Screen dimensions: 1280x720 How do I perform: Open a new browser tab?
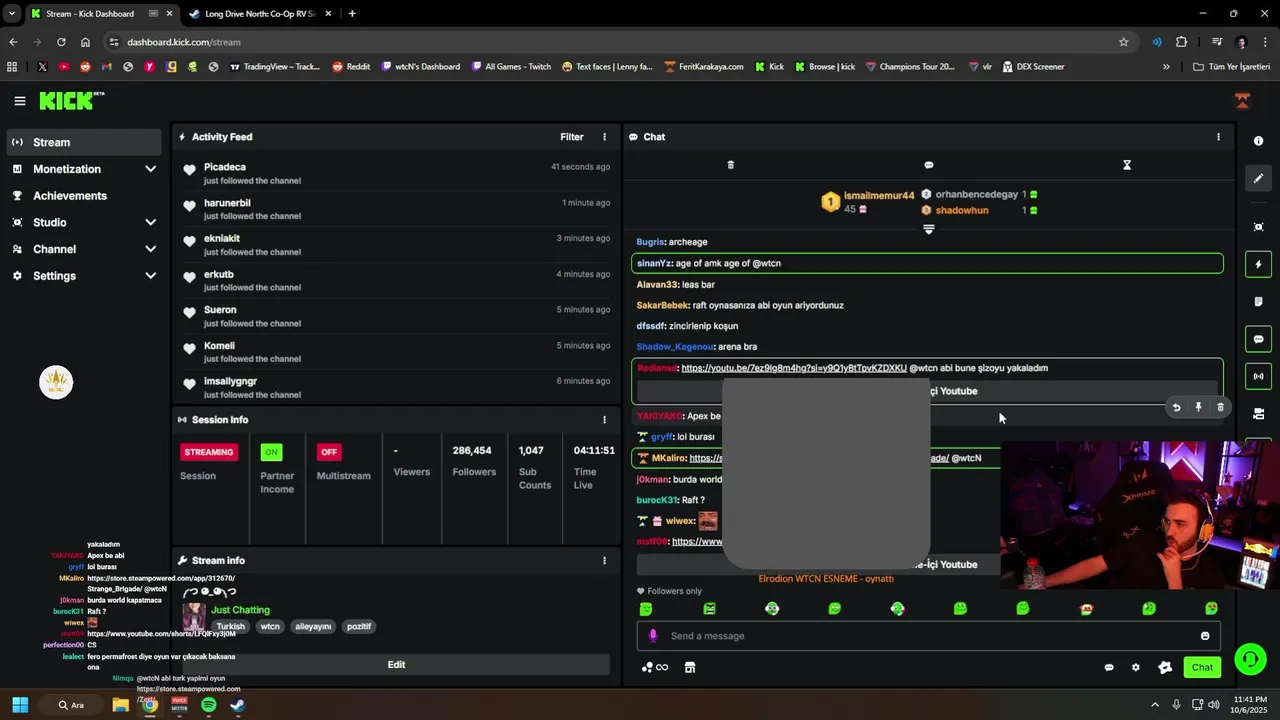point(352,14)
